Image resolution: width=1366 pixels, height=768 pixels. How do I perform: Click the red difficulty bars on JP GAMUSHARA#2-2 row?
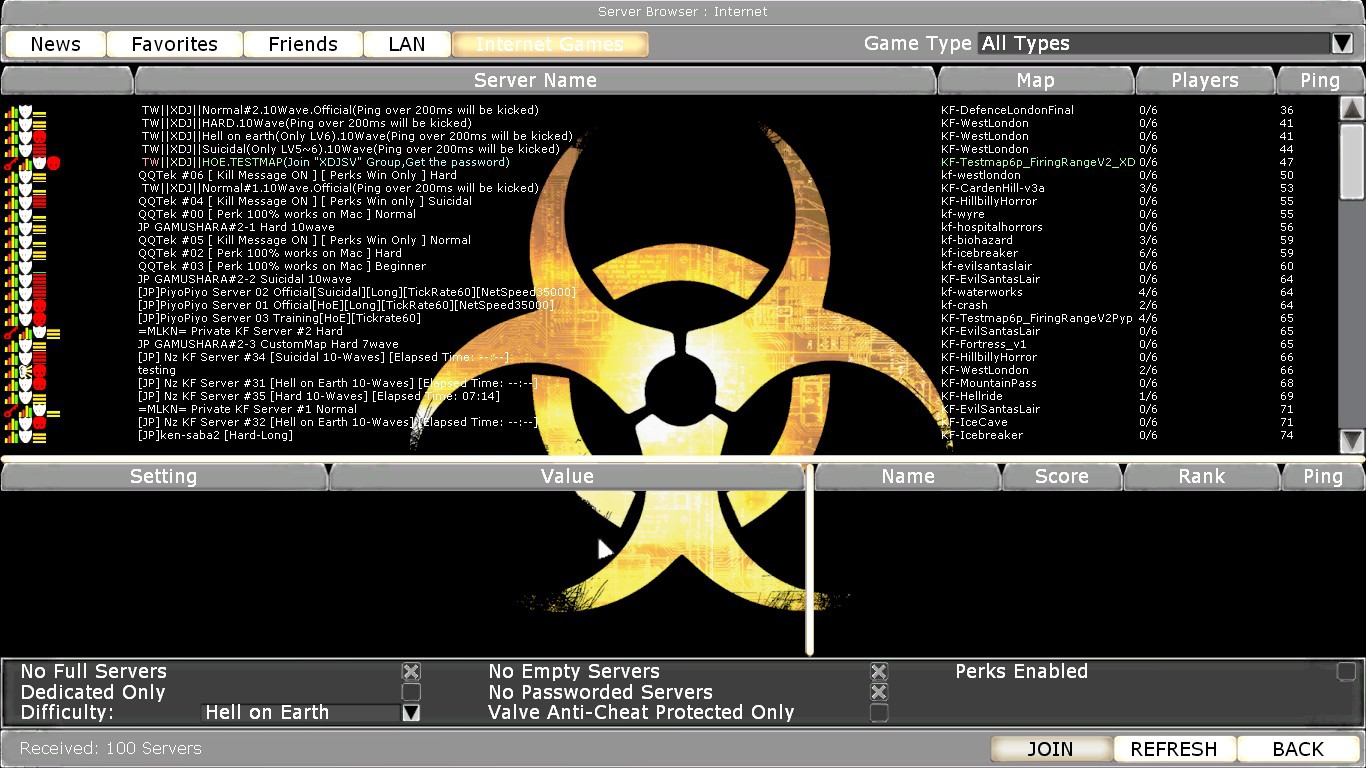pyautogui.click(x=39, y=280)
